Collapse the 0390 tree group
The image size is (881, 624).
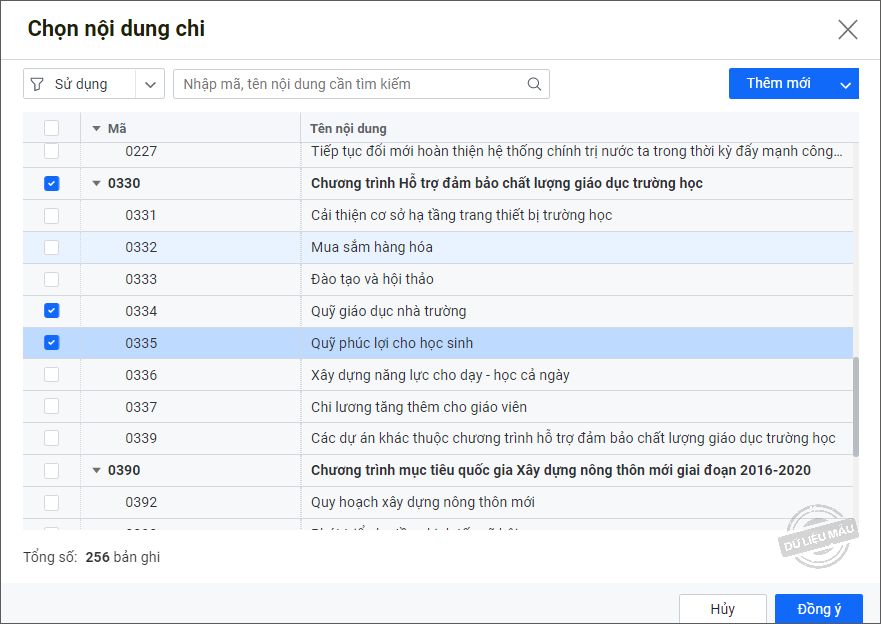[x=96, y=470]
